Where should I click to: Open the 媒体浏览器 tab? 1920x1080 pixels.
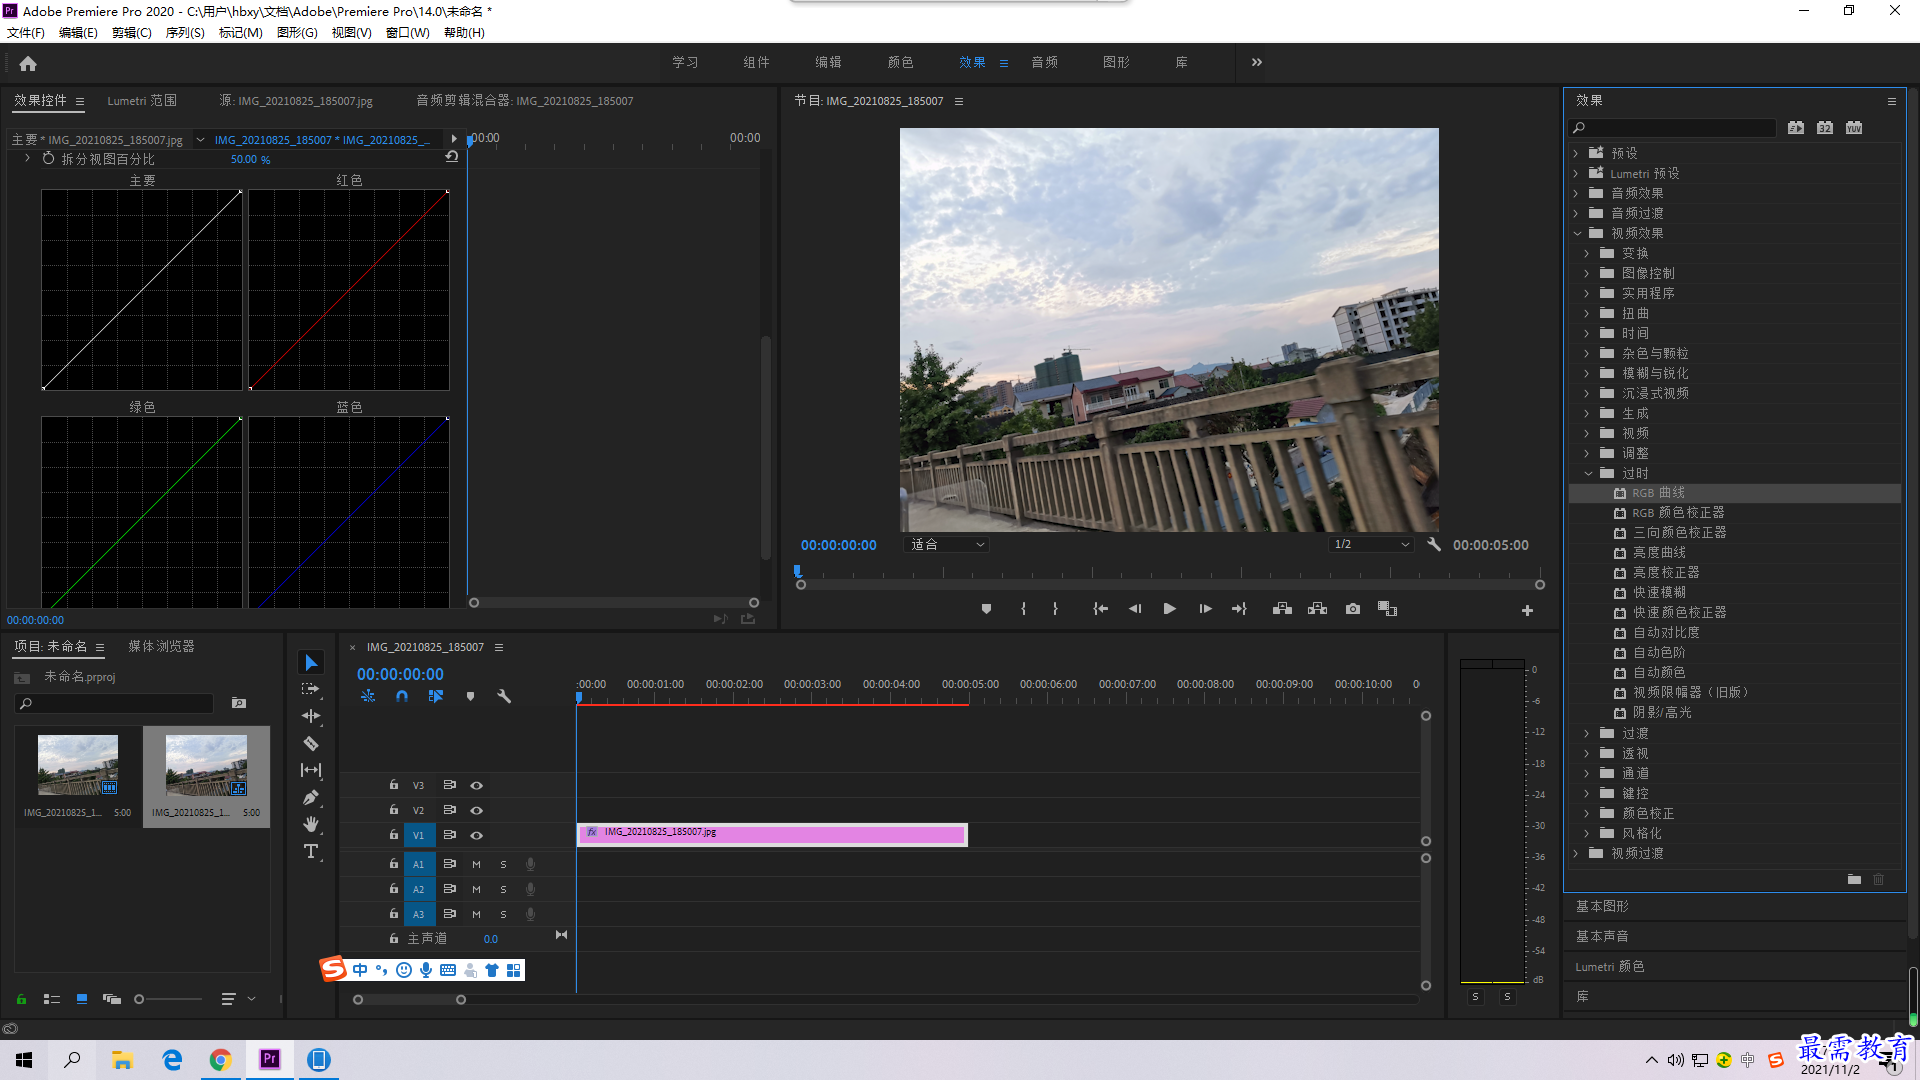161,647
